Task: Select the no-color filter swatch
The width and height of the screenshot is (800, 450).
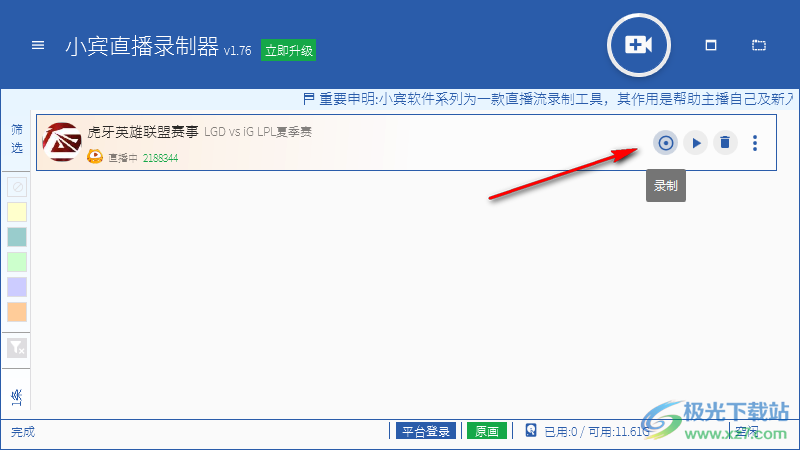Action: click(x=17, y=187)
